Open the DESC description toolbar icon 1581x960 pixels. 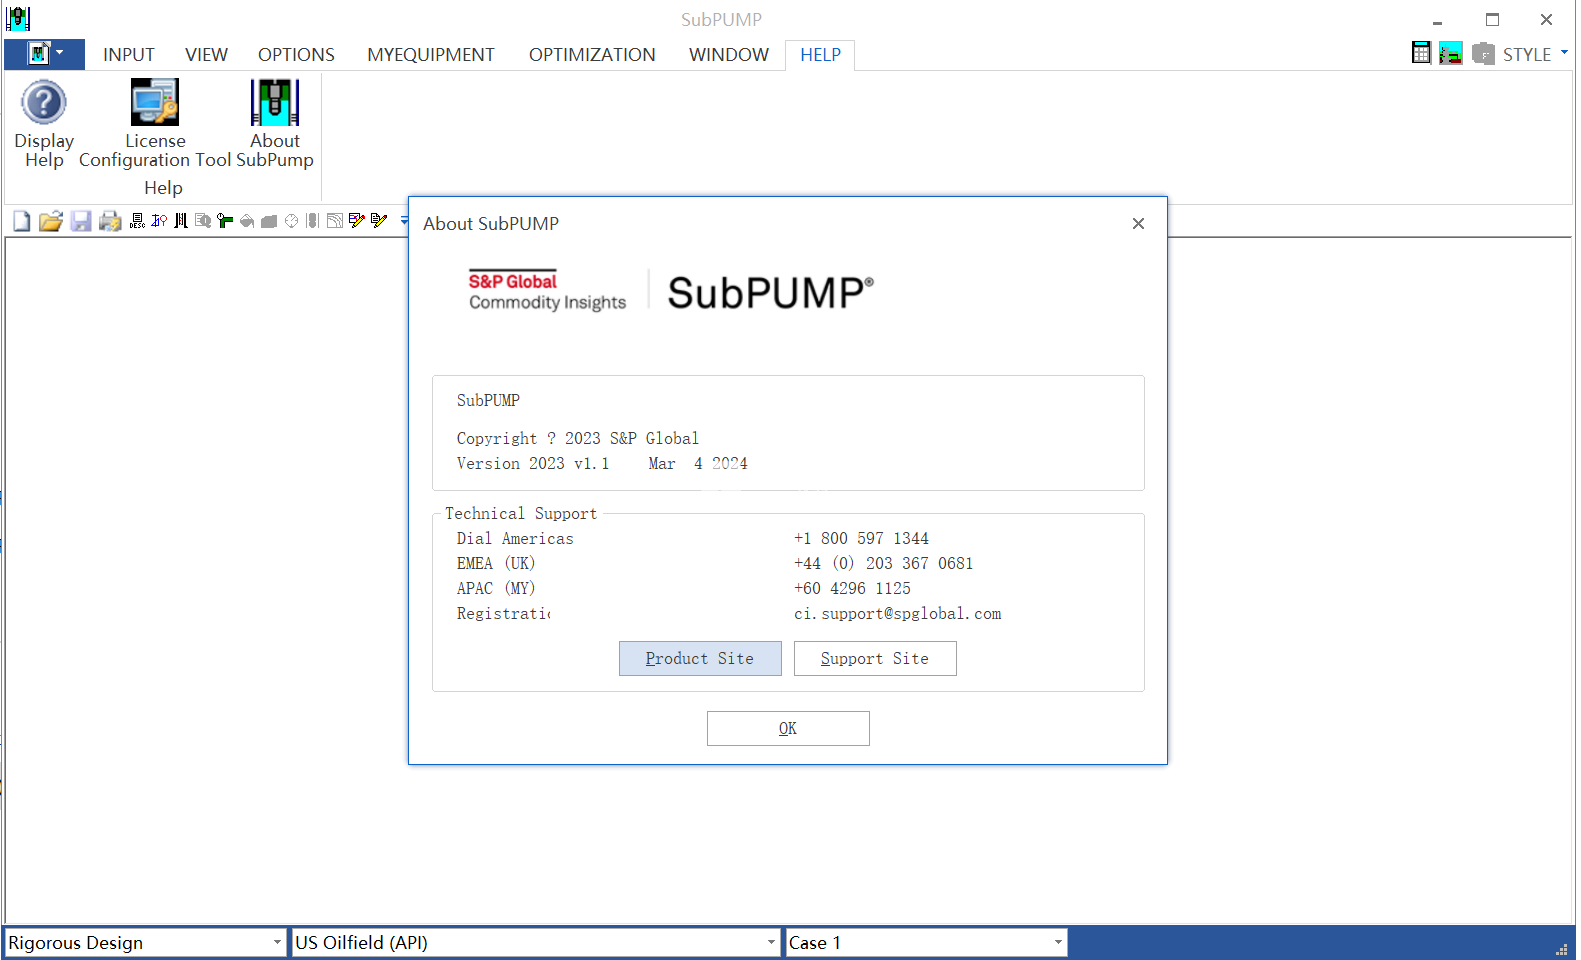point(137,221)
